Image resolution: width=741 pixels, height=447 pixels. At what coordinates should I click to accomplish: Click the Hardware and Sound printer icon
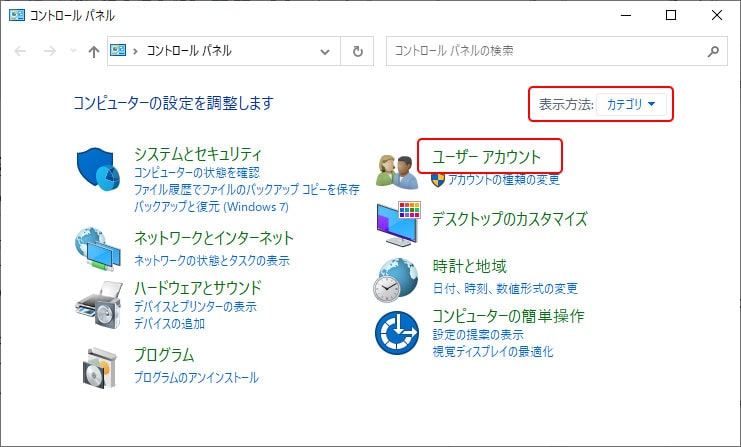[98, 304]
